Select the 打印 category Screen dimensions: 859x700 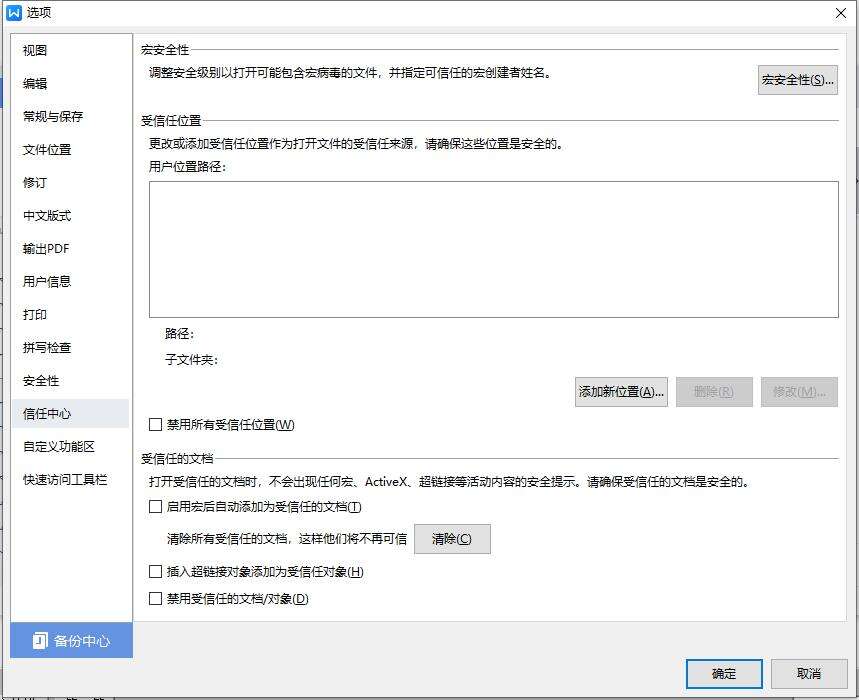pos(35,314)
